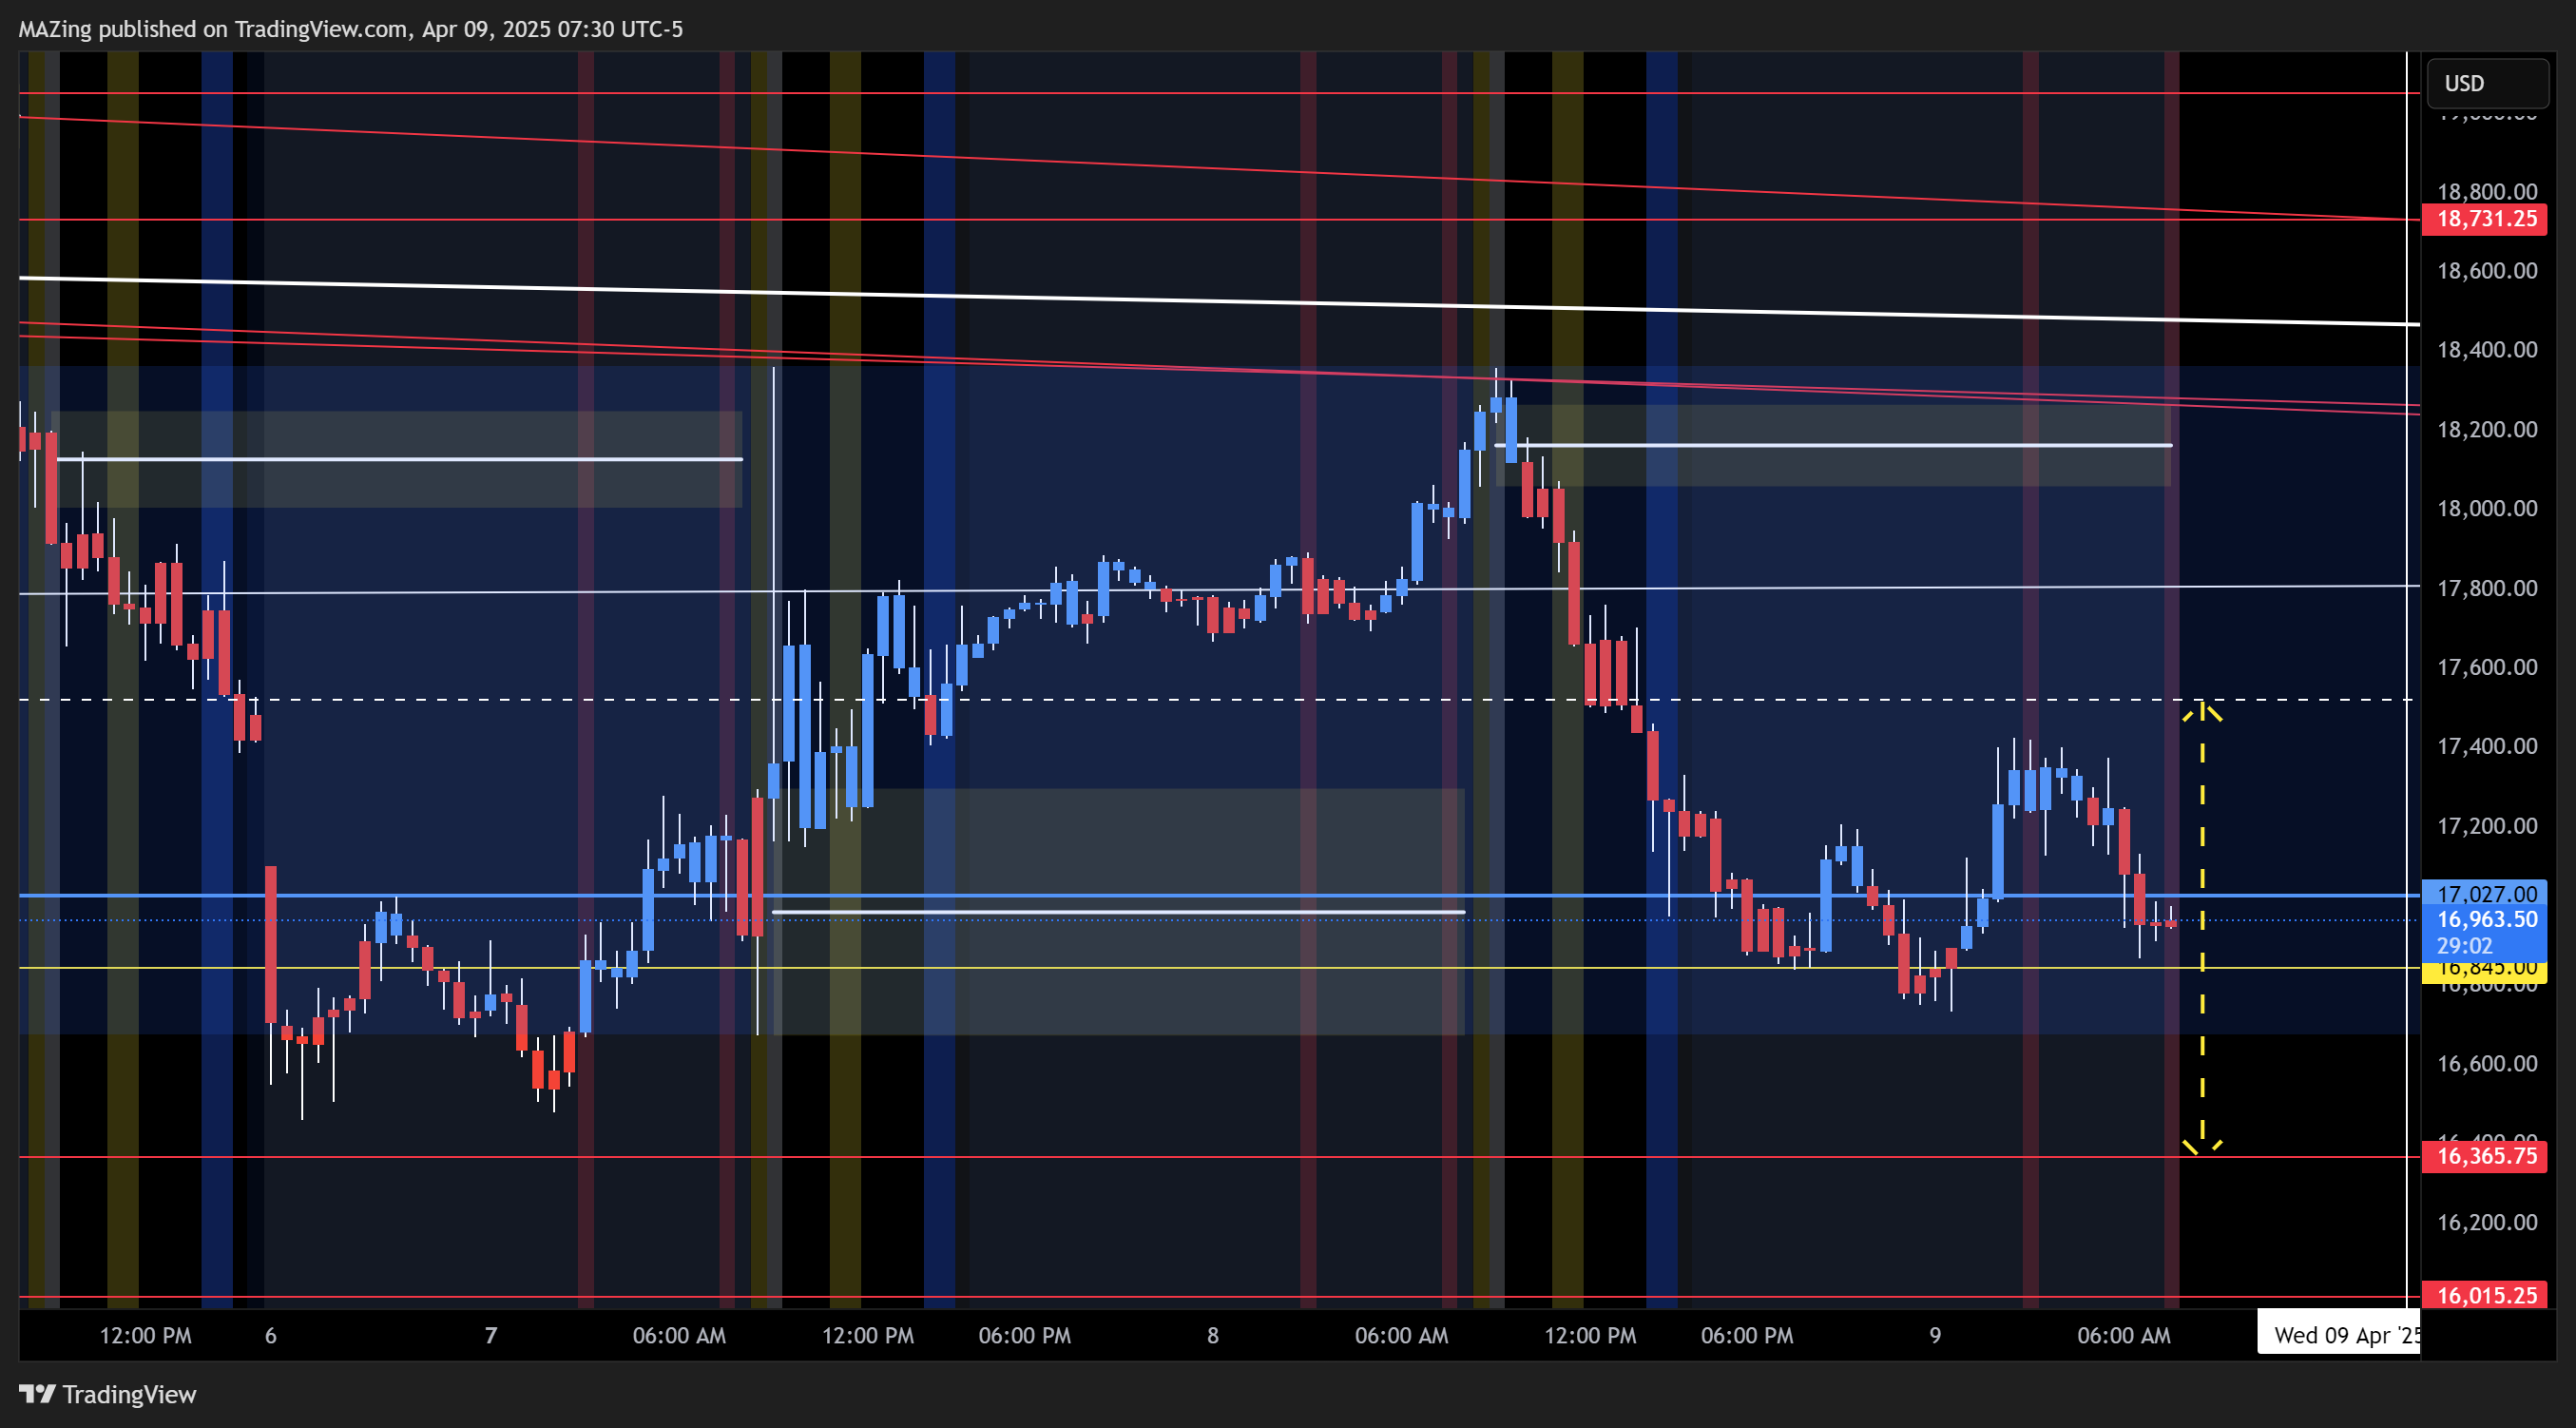Click the 16,600.00 price axis tick
Image resolution: width=2576 pixels, height=1428 pixels.
point(2486,1063)
